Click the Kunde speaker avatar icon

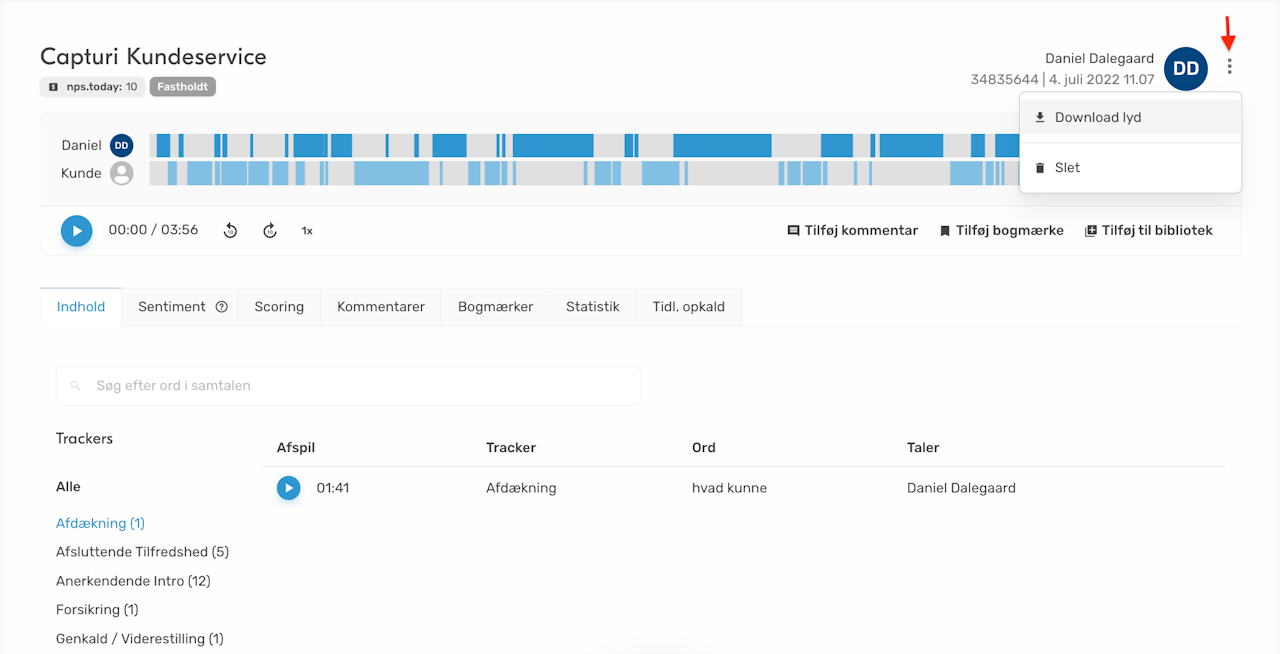[122, 173]
